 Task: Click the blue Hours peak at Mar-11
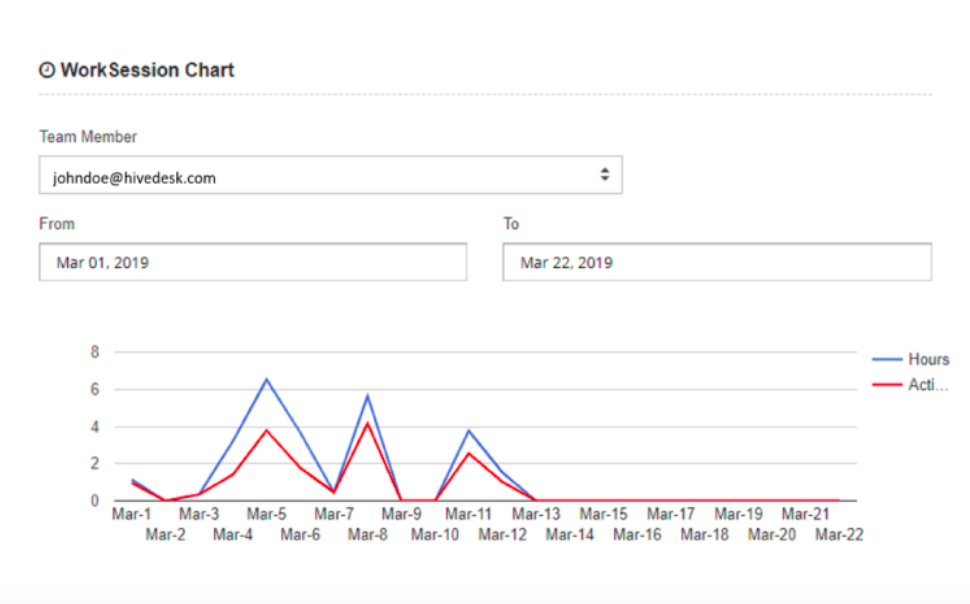click(x=469, y=430)
